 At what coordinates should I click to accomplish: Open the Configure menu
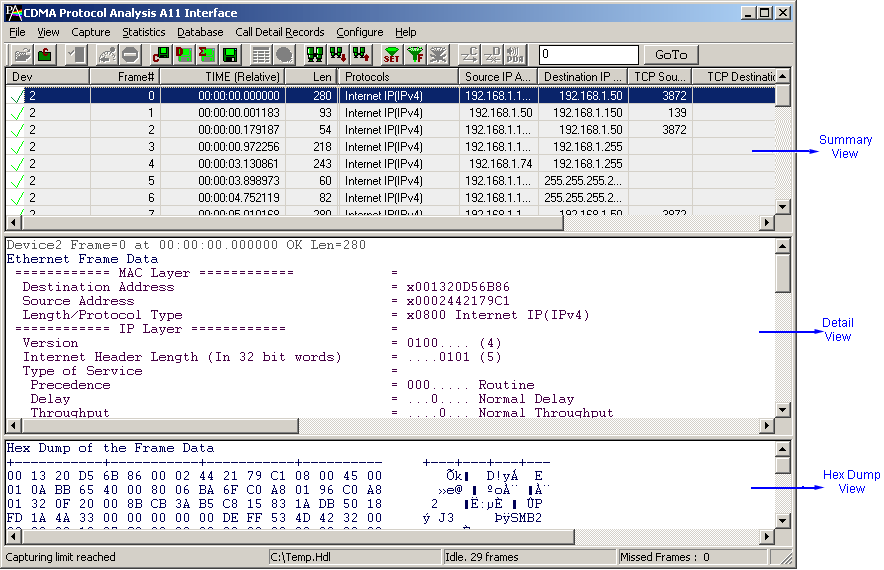[x=360, y=32]
